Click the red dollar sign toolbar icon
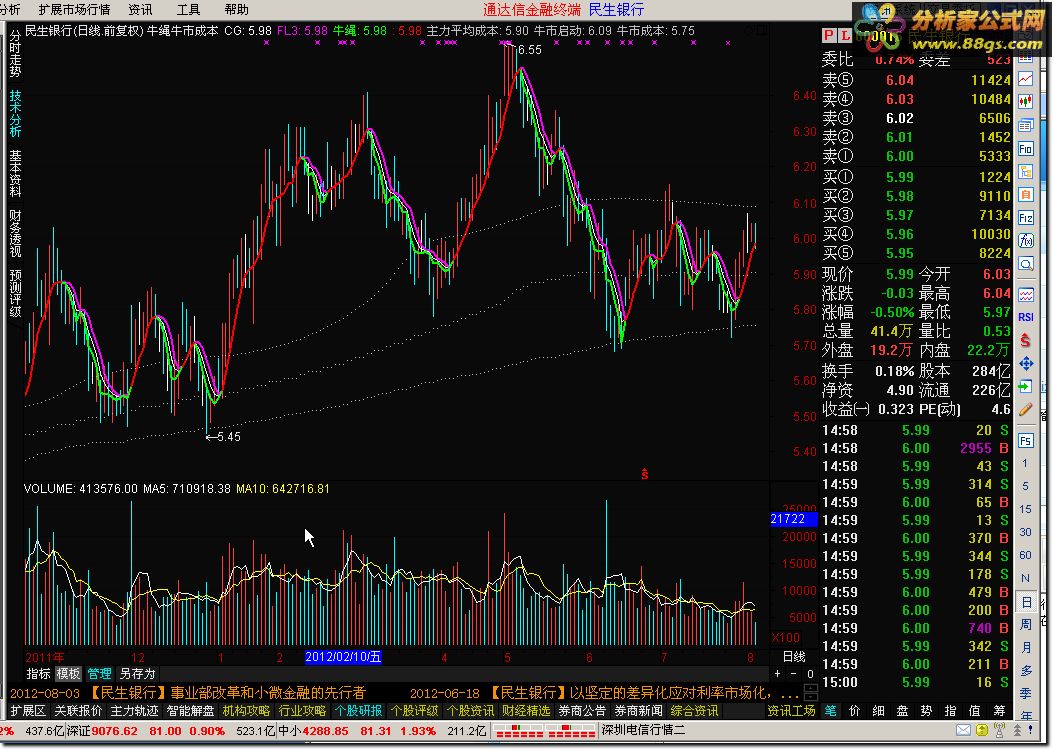 [x=1026, y=341]
